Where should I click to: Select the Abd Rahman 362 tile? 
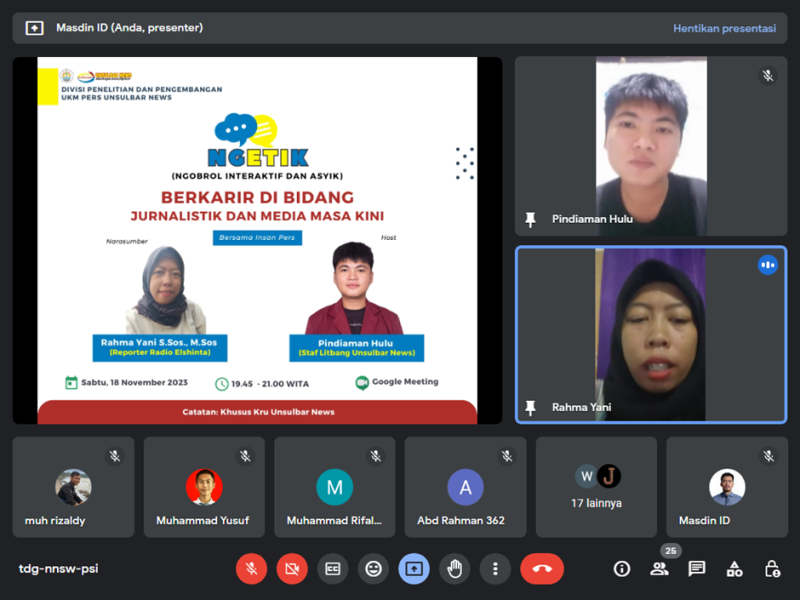(x=465, y=487)
